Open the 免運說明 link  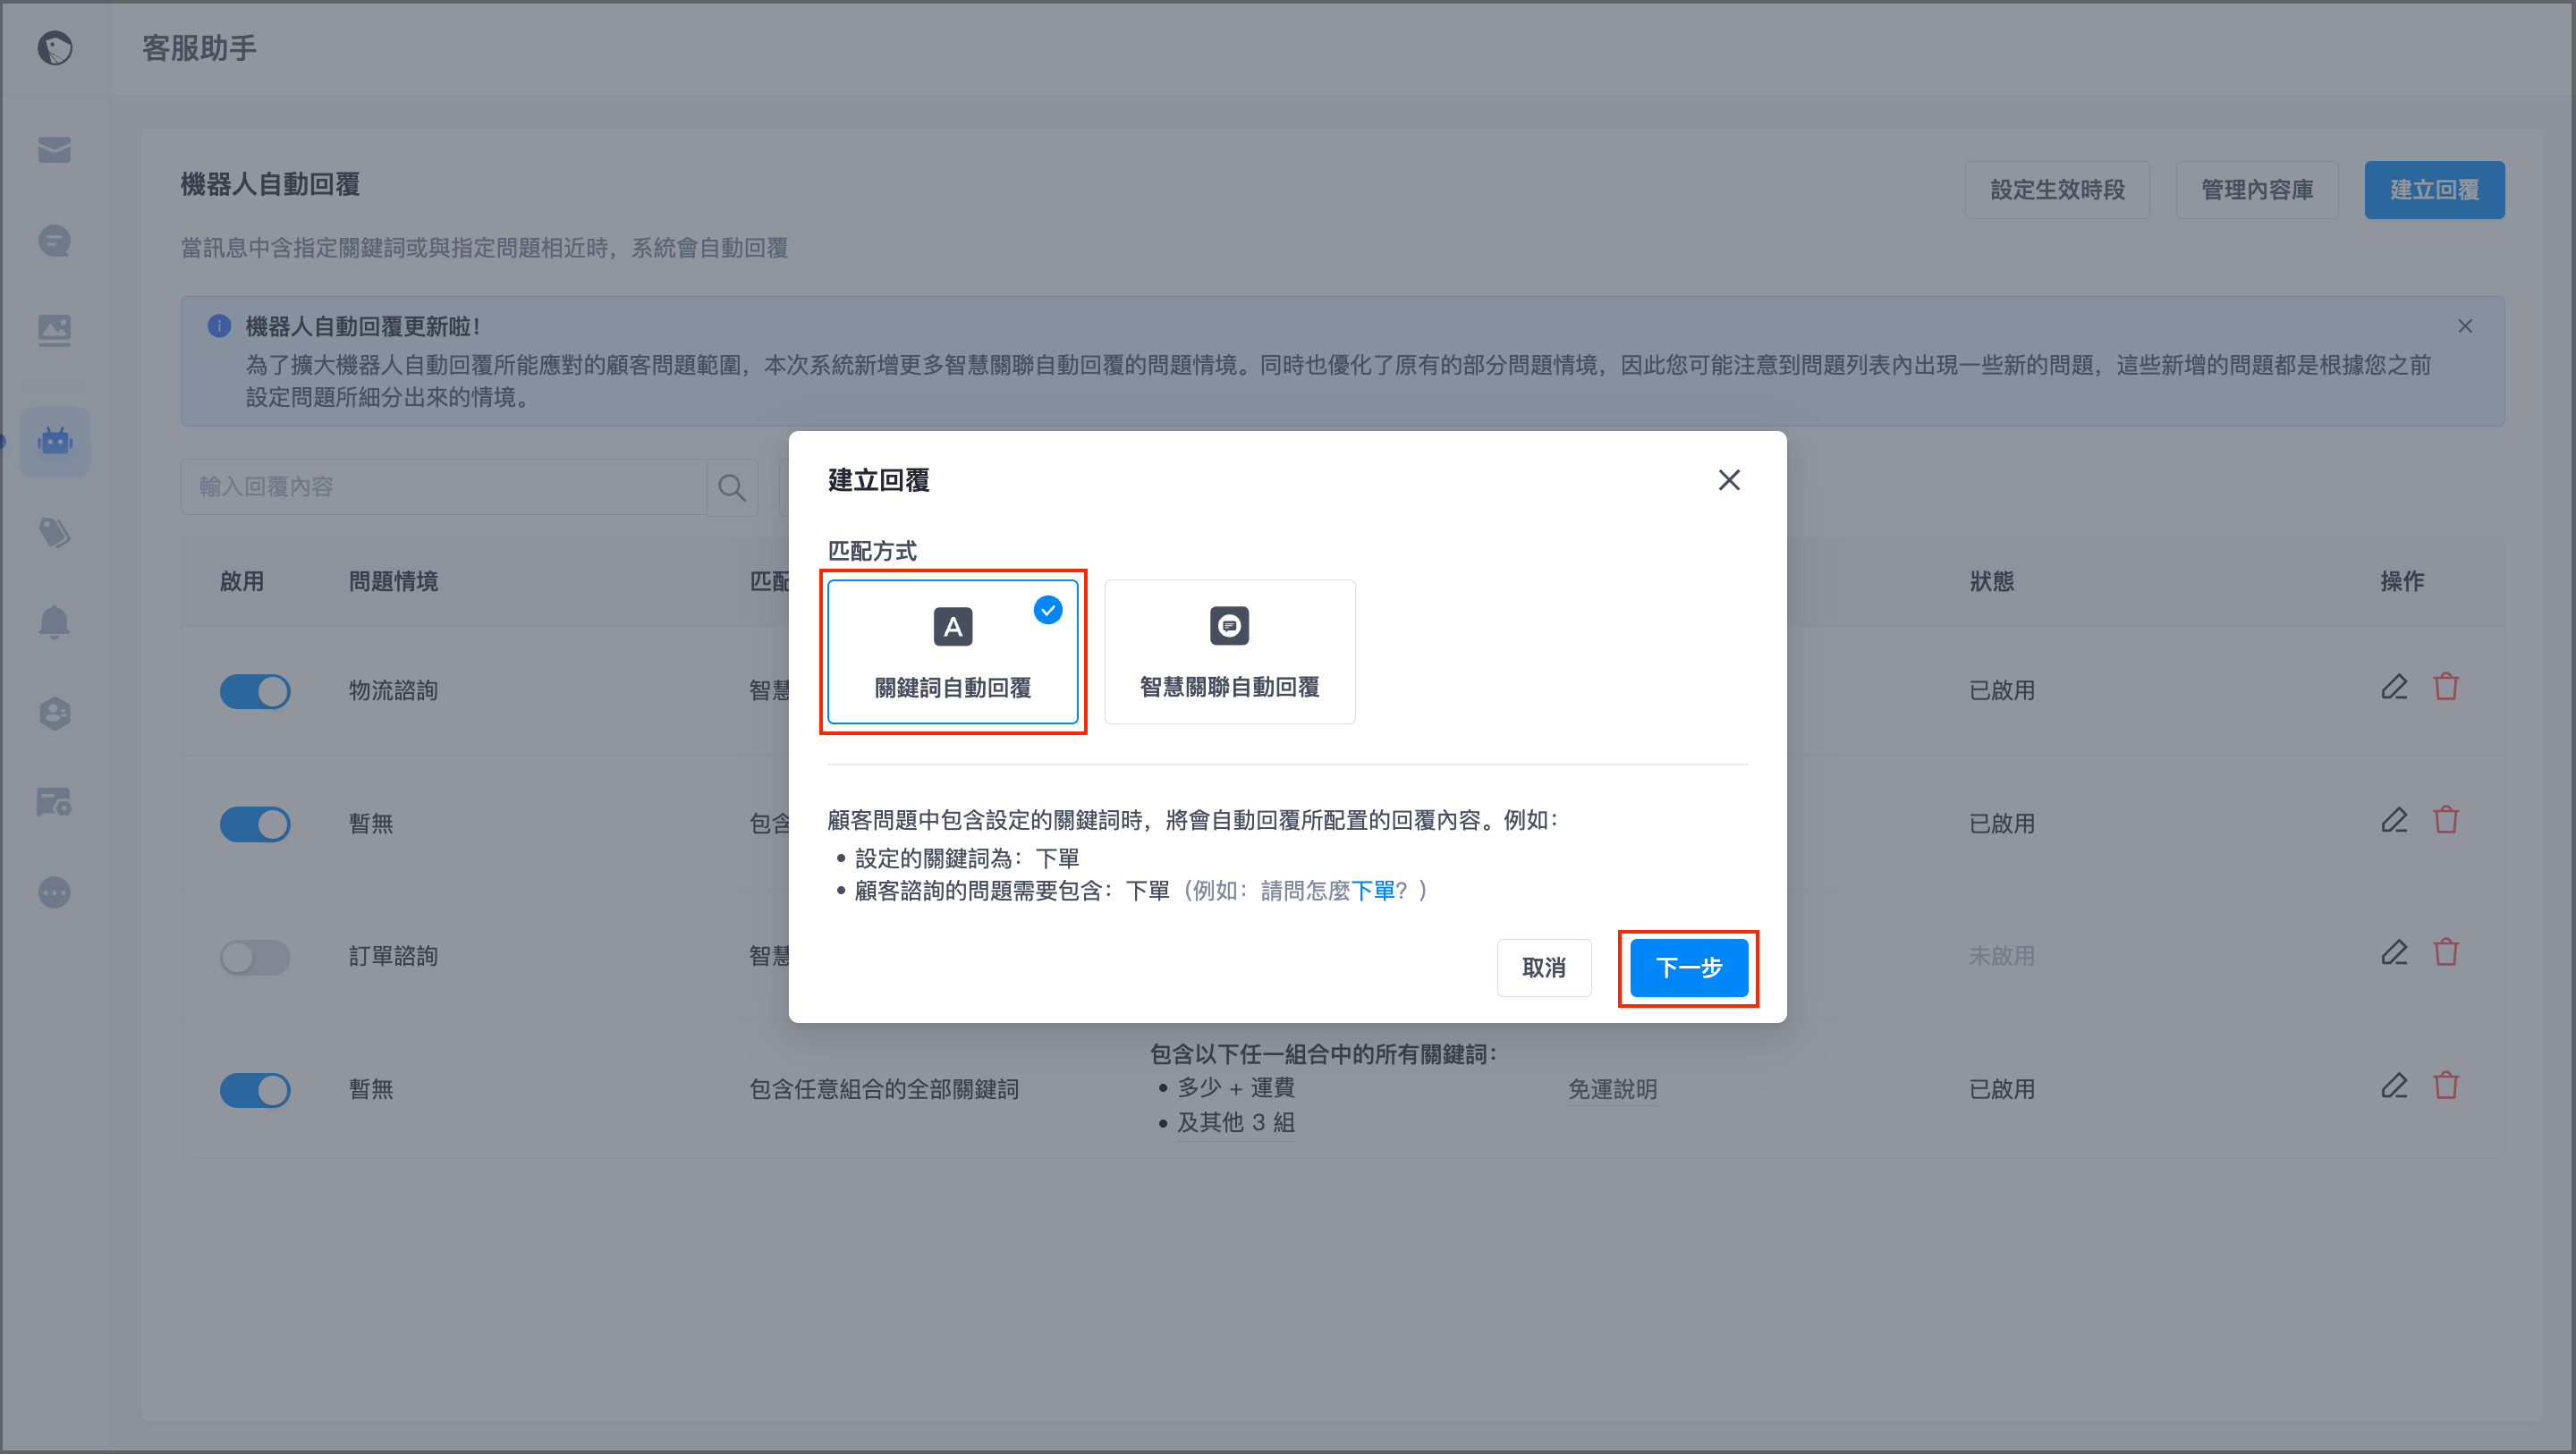point(1612,1090)
